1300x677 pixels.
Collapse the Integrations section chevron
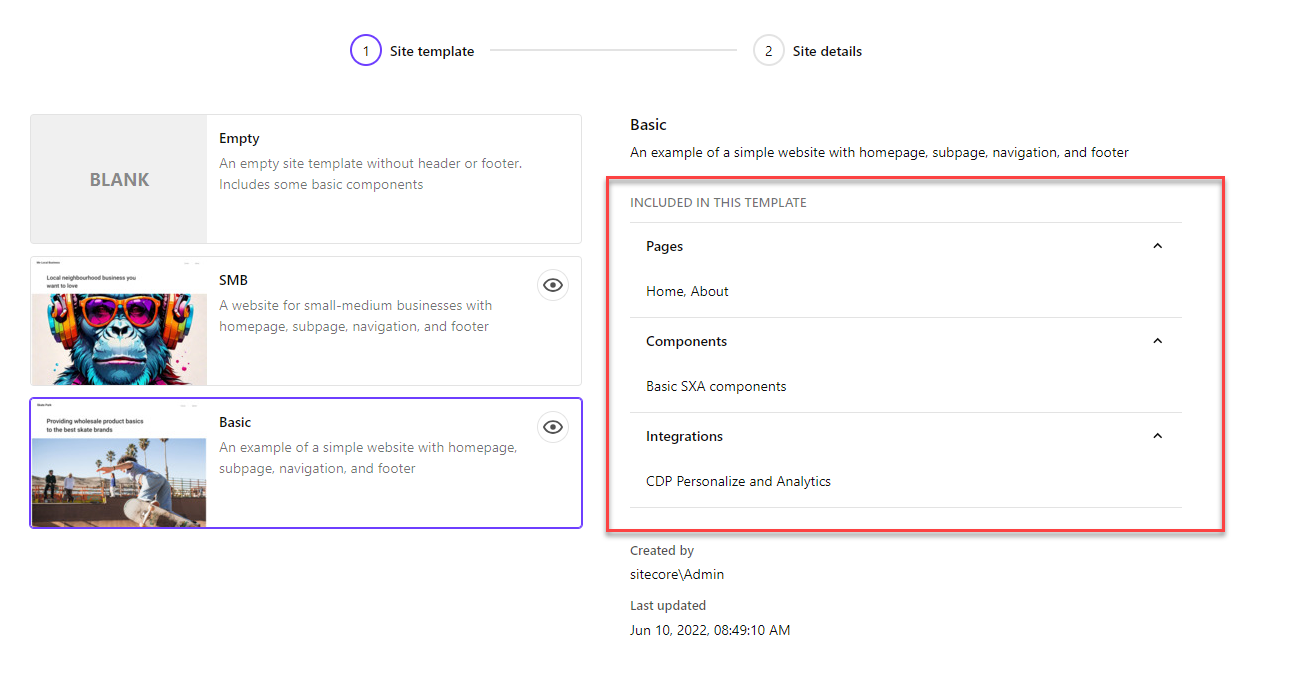(1158, 436)
